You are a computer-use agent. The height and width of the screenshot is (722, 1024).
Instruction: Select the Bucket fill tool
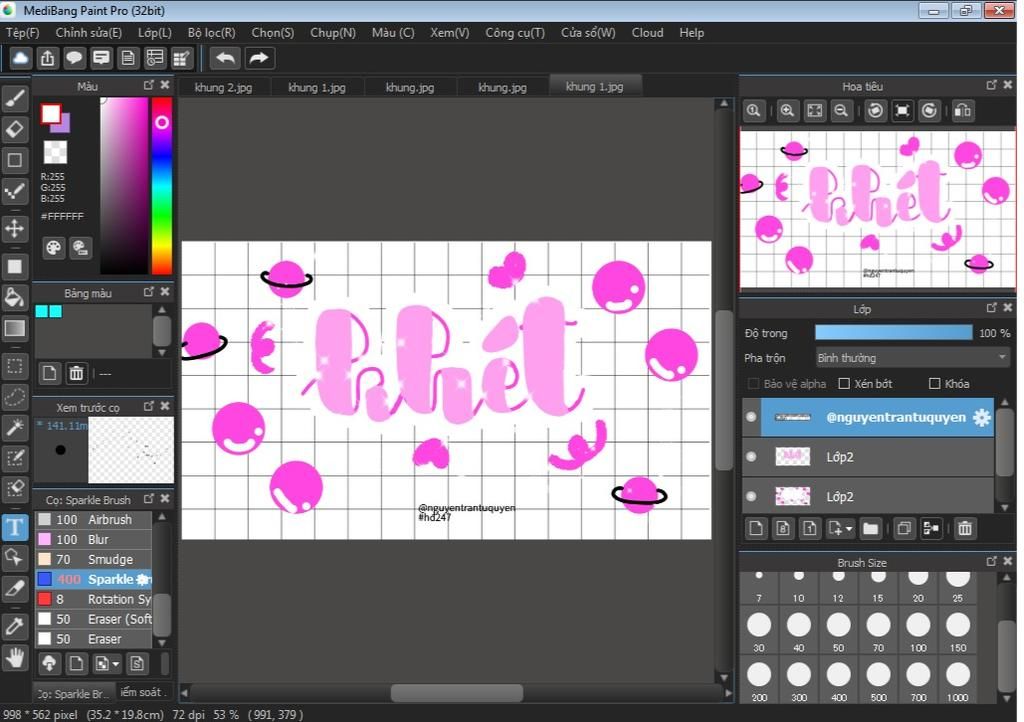[15, 297]
